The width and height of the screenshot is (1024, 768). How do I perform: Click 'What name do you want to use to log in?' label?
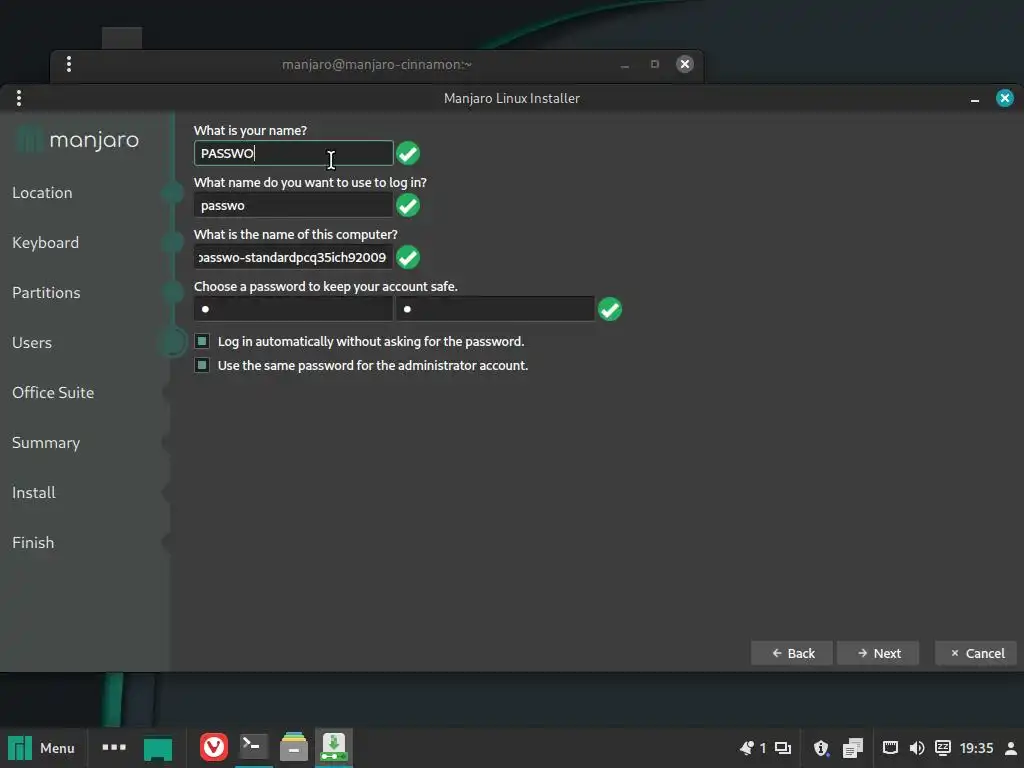310,183
